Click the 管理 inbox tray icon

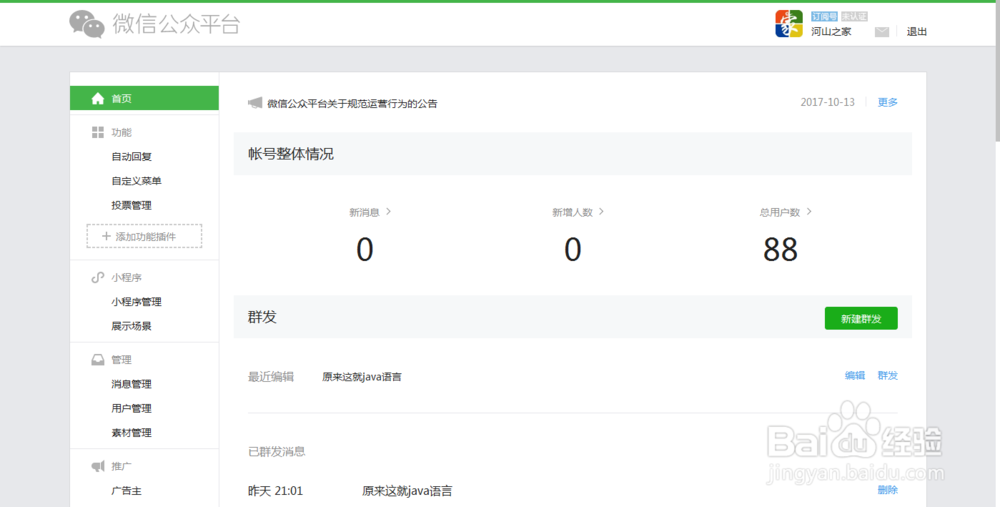[98, 360]
